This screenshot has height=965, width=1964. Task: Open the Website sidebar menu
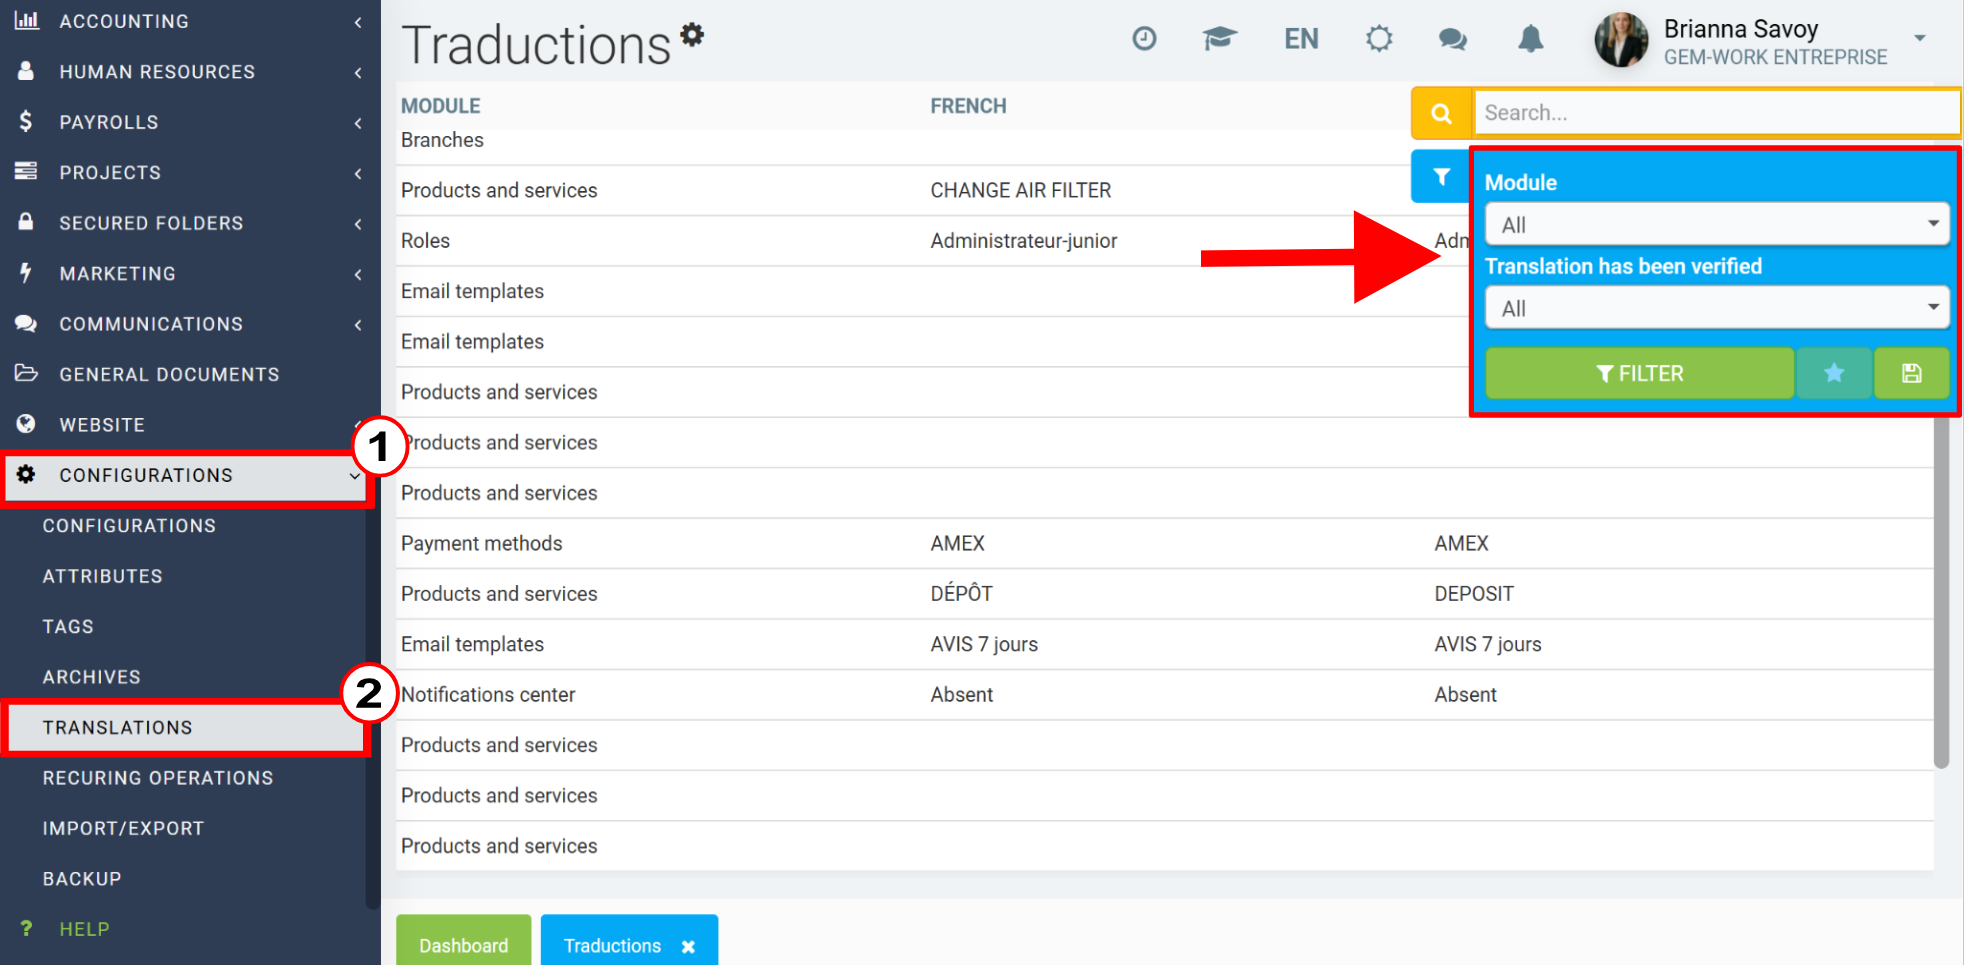pos(190,425)
